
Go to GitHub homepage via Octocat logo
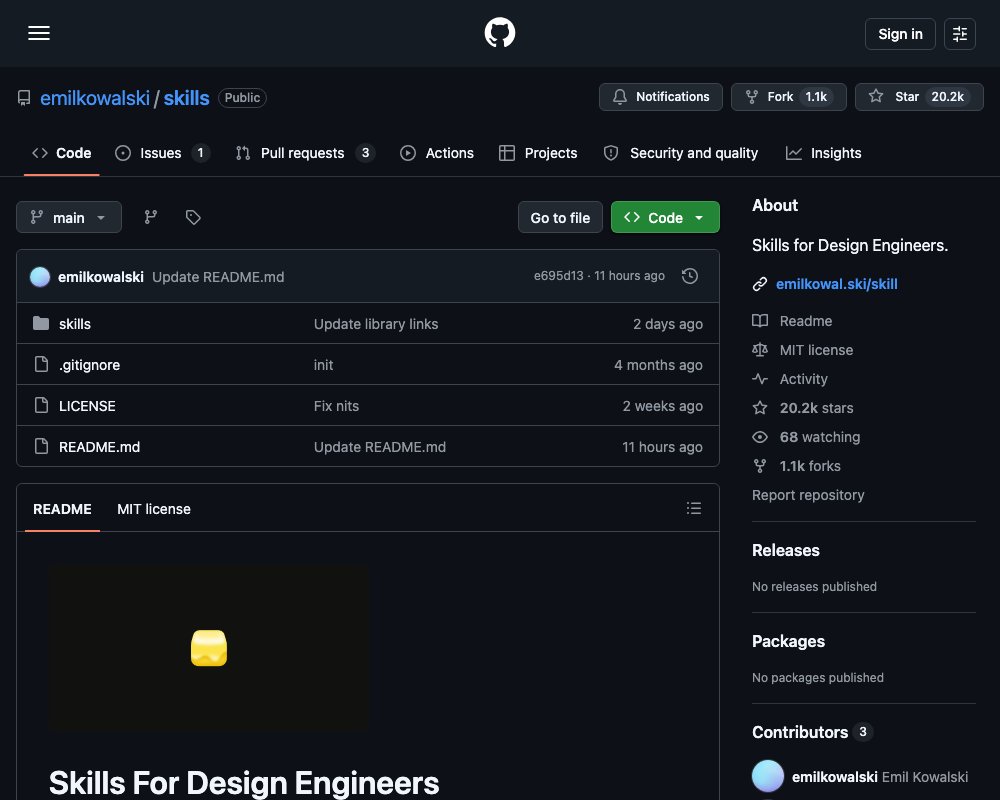tap(499, 33)
